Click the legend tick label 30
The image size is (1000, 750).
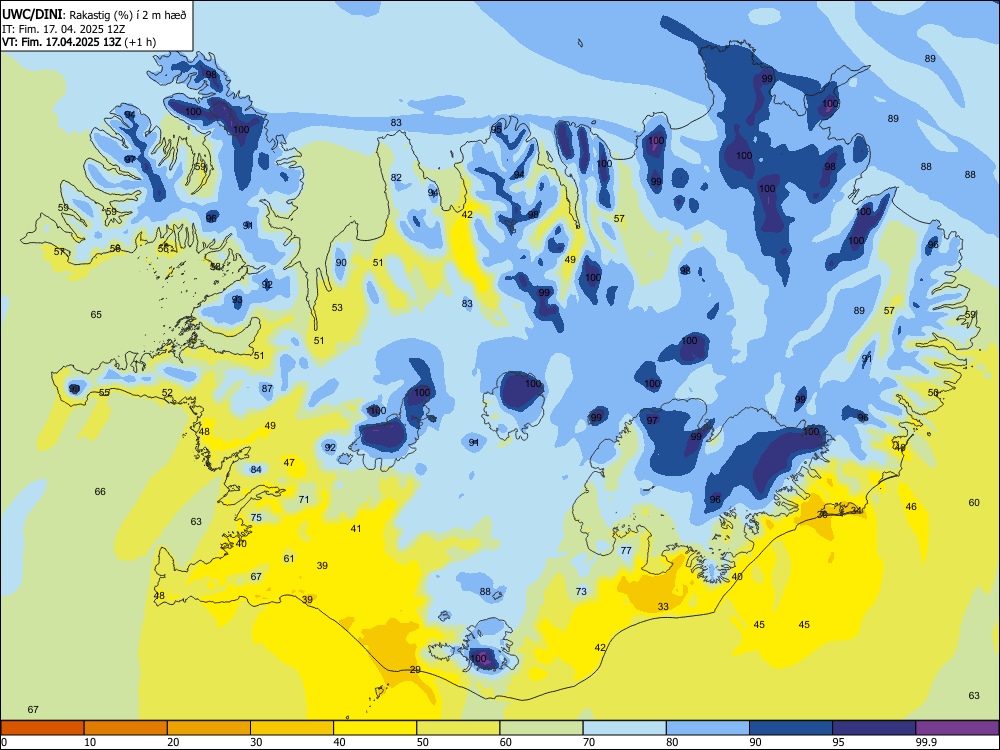click(x=256, y=742)
